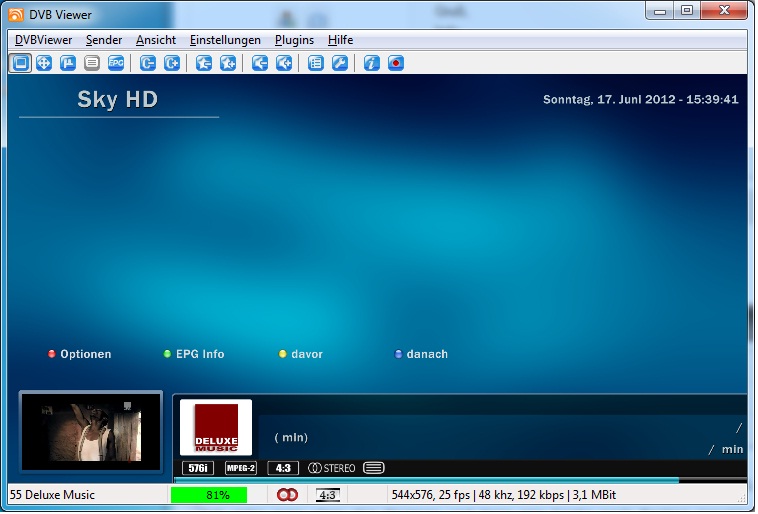Open the EPG toolbar icon

[x=116, y=63]
